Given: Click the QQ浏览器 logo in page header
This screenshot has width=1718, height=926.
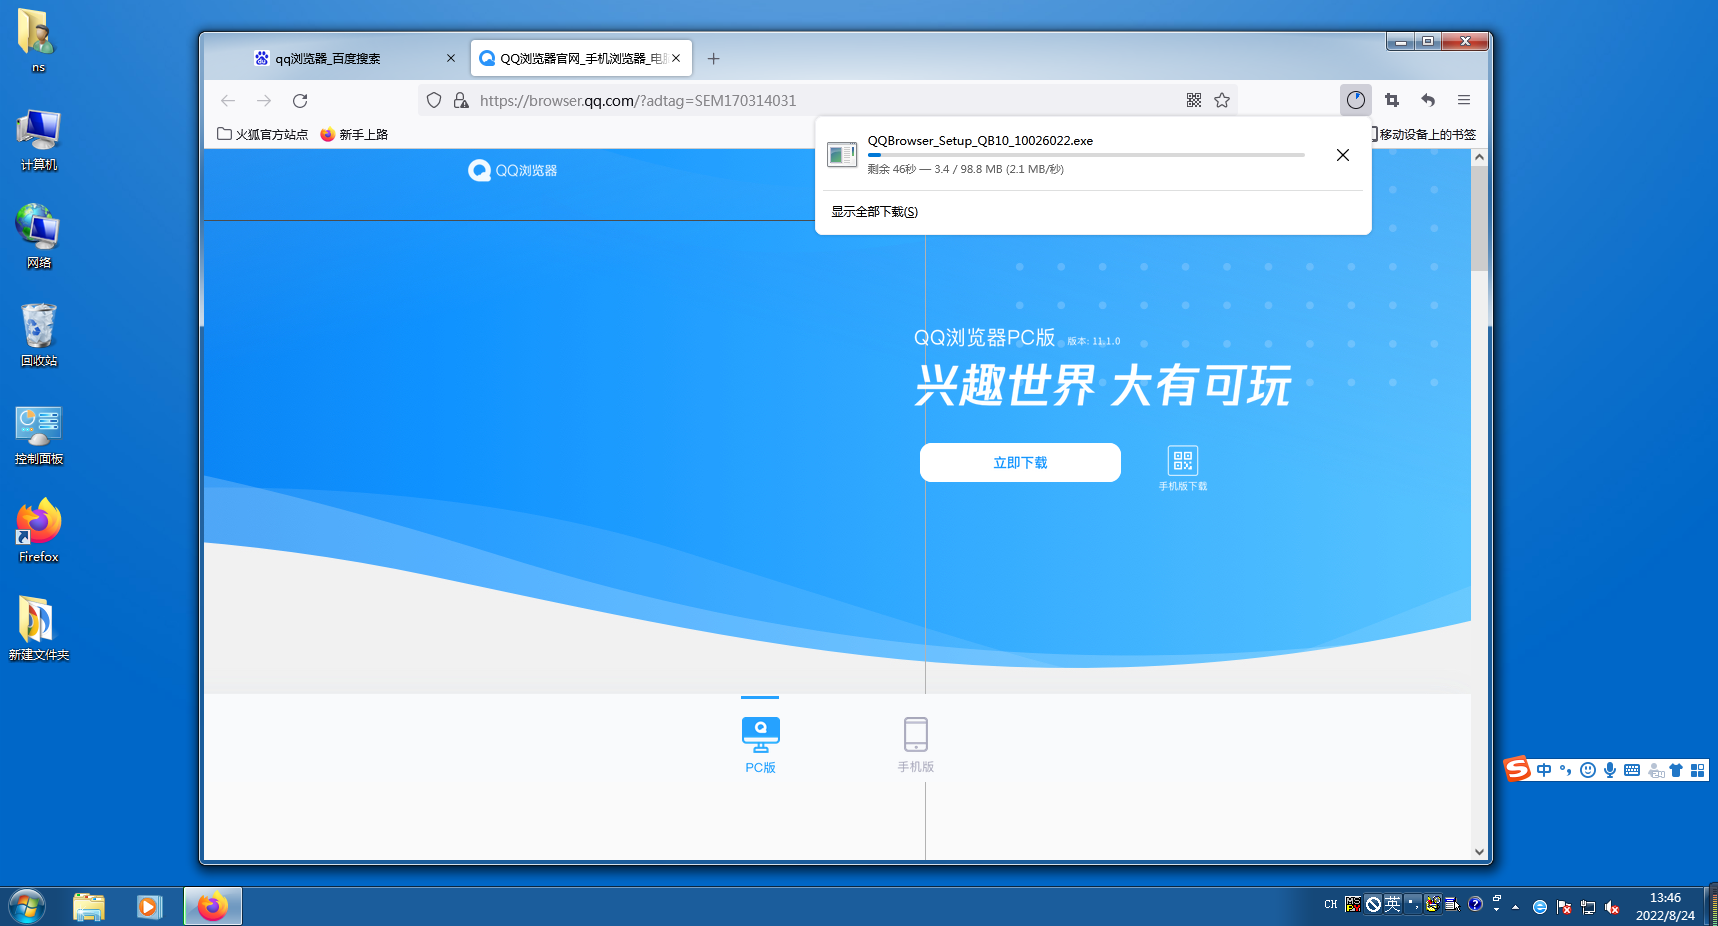Looking at the screenshot, I should tap(513, 170).
